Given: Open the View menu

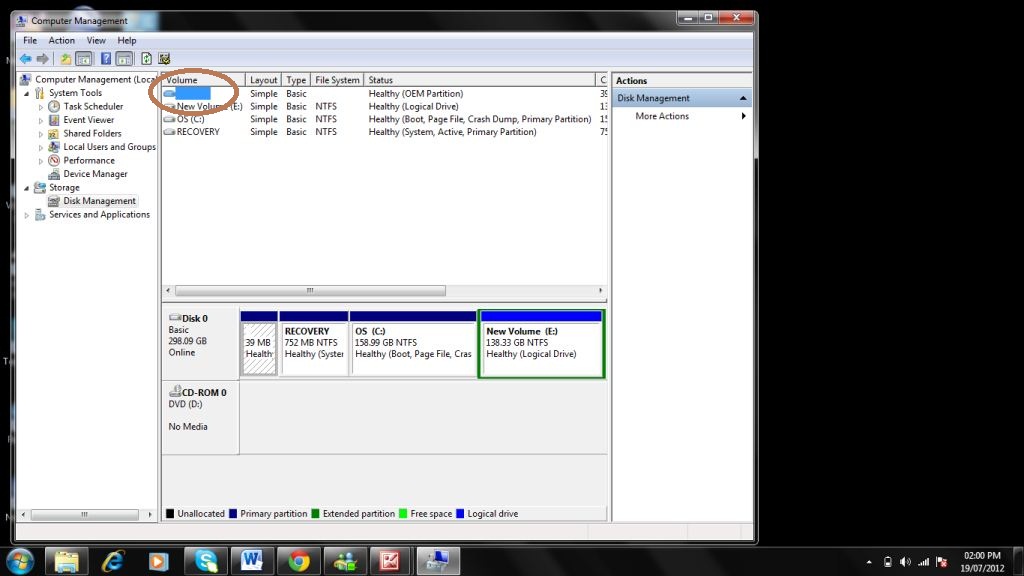Looking at the screenshot, I should (x=96, y=40).
